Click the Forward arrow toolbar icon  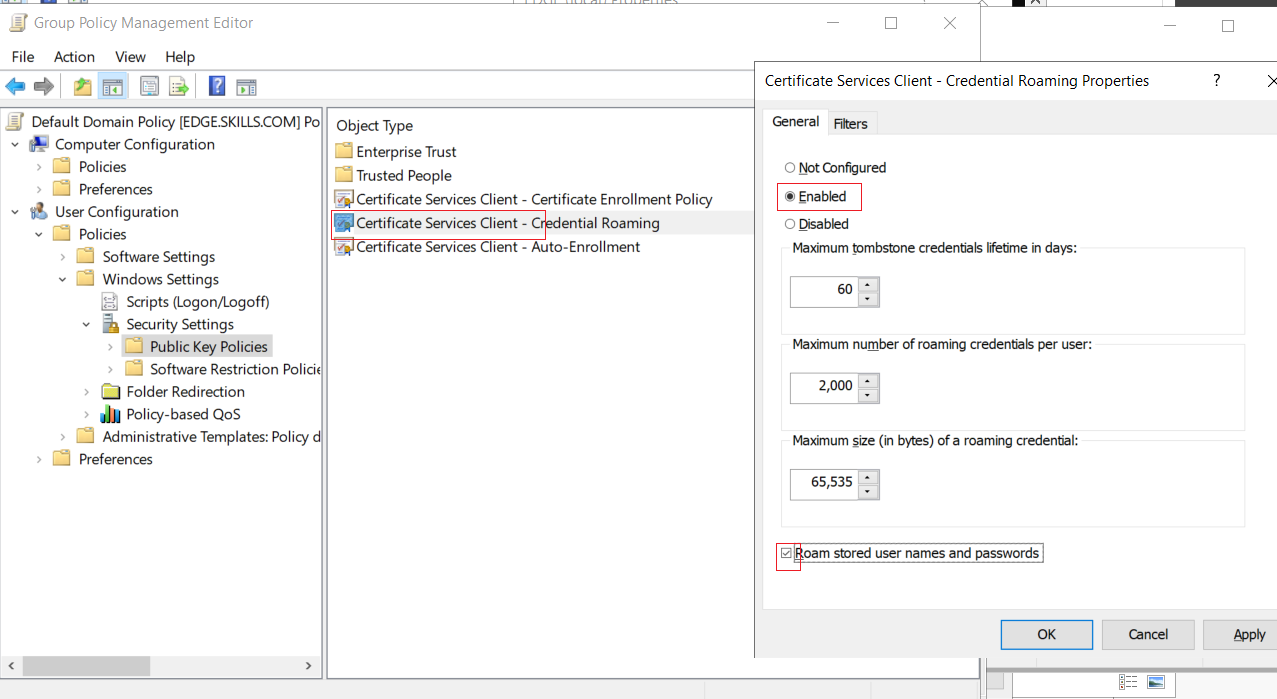click(44, 87)
